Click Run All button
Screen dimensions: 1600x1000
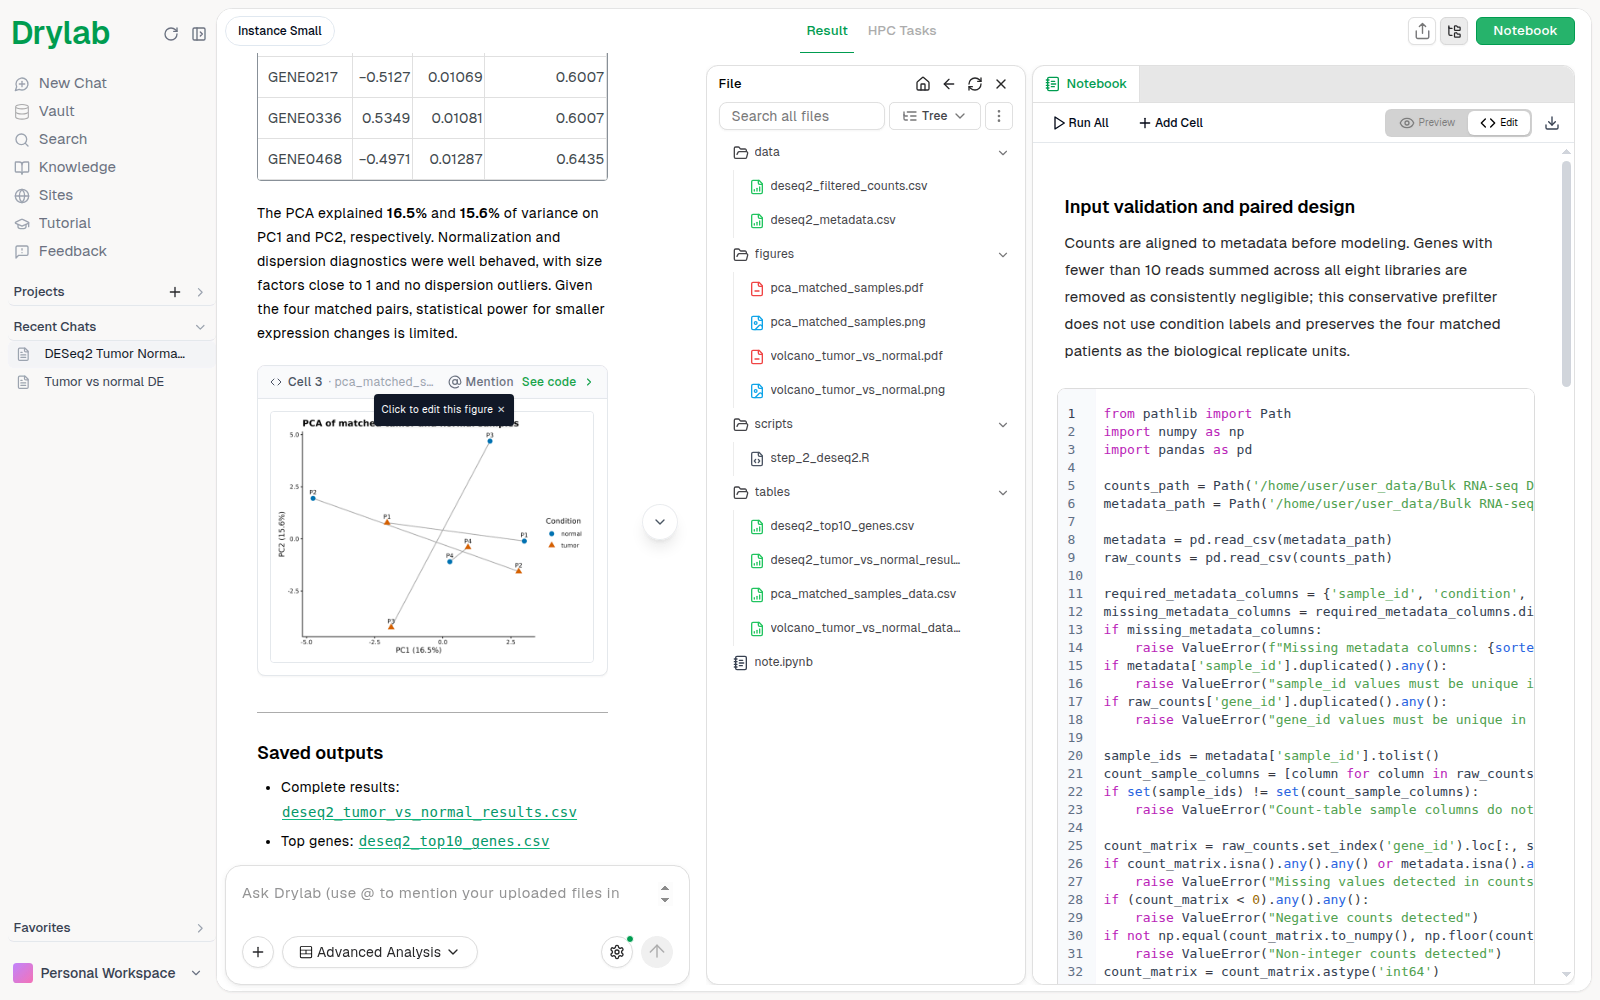tap(1081, 123)
